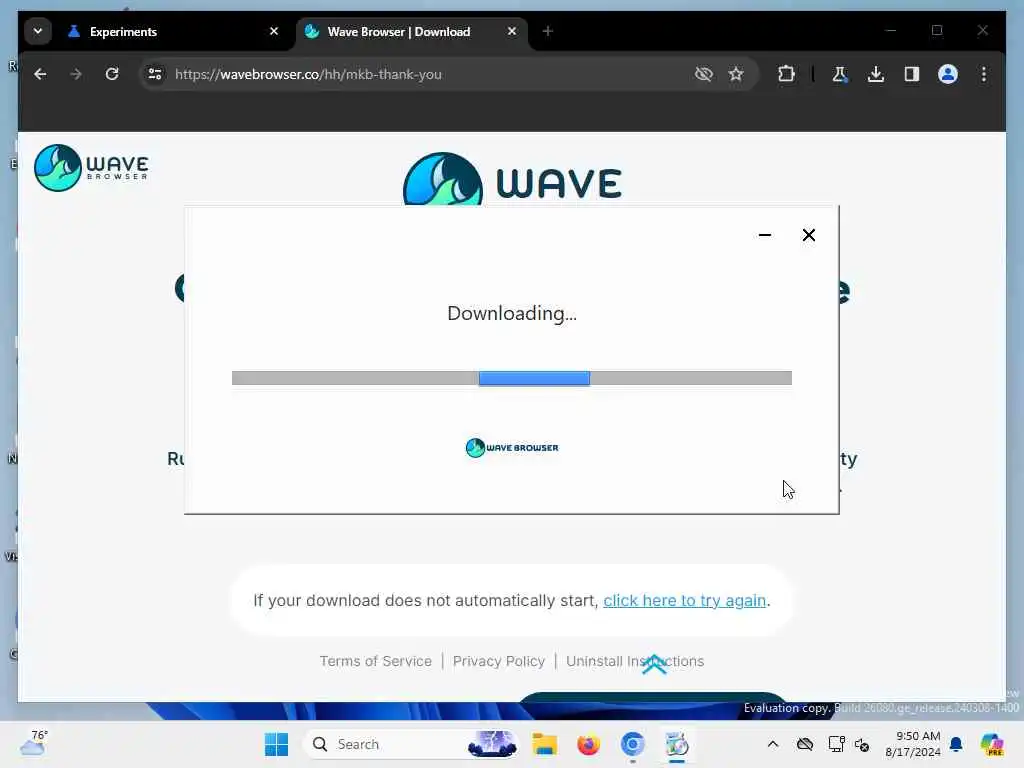Click the scroll-to-top double chevron
The height and width of the screenshot is (768, 1024).
(654, 664)
